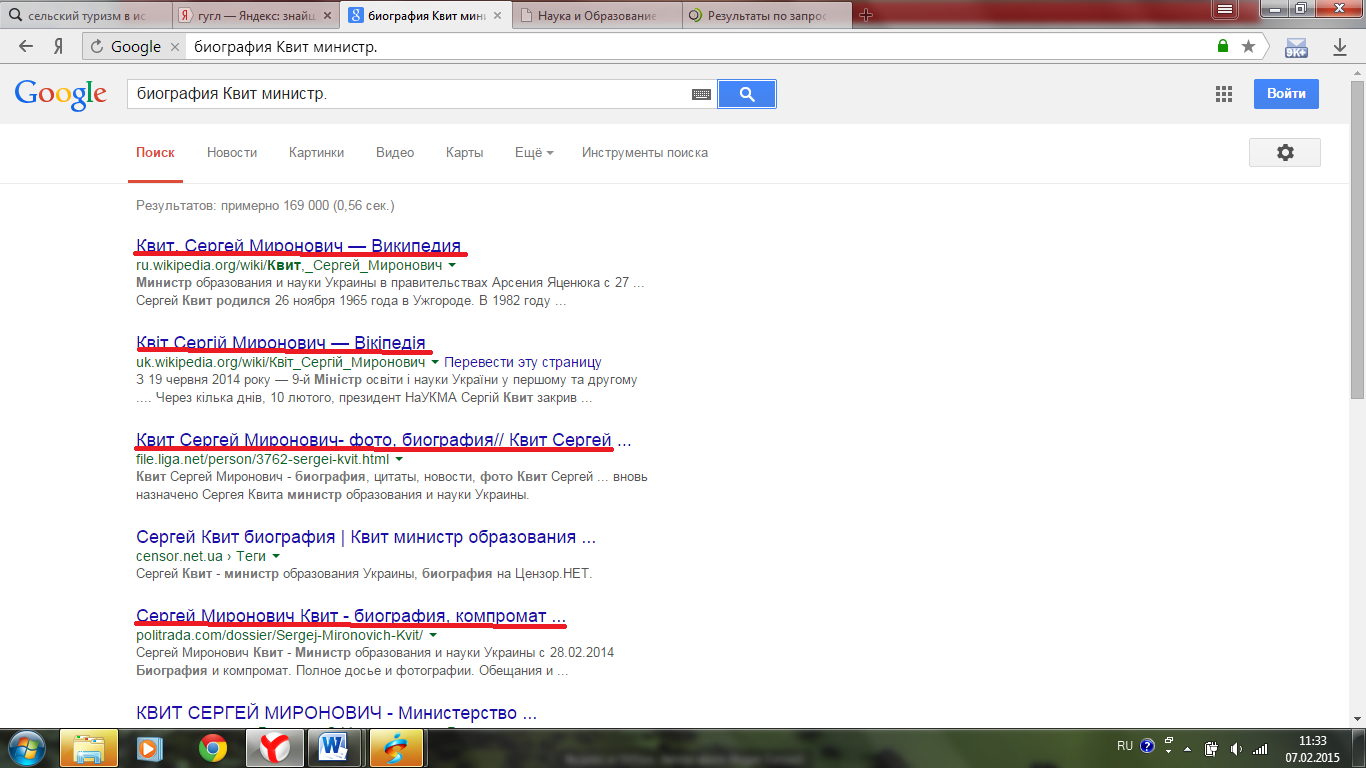The height and width of the screenshot is (768, 1366).
Task: Open a new tab with the plus icon
Action: click(x=866, y=15)
